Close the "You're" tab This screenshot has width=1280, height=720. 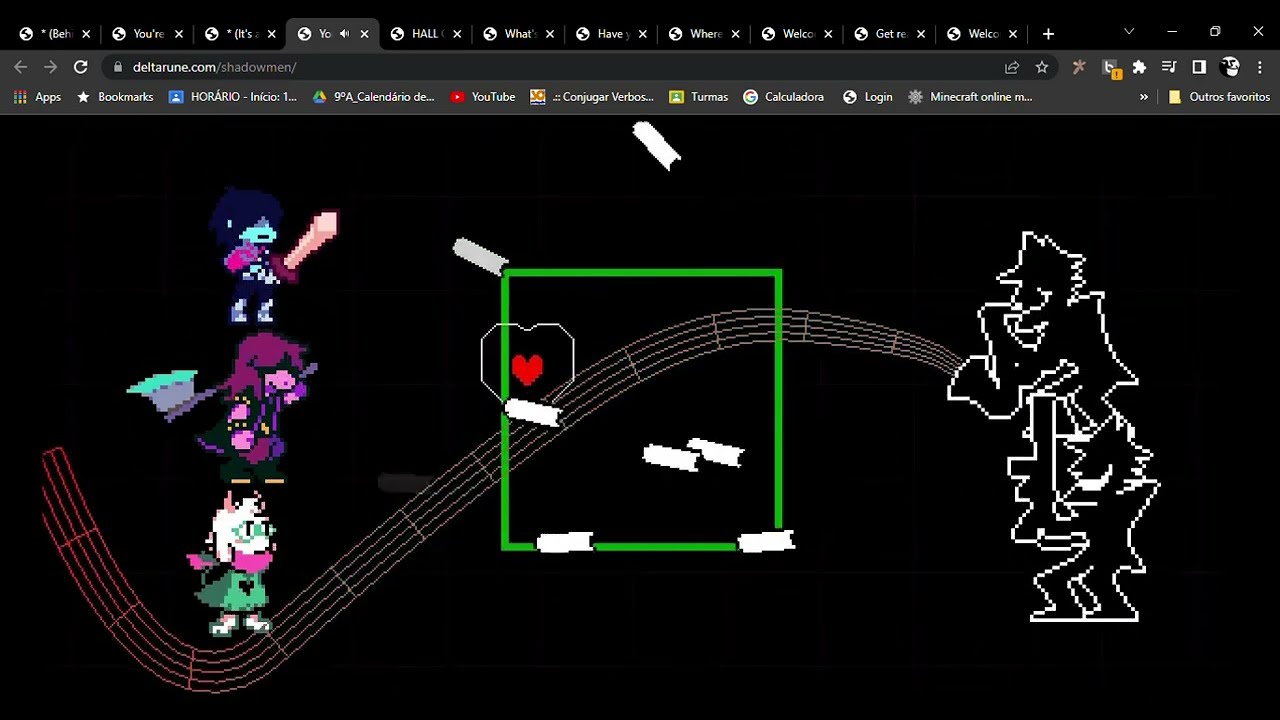(179, 34)
